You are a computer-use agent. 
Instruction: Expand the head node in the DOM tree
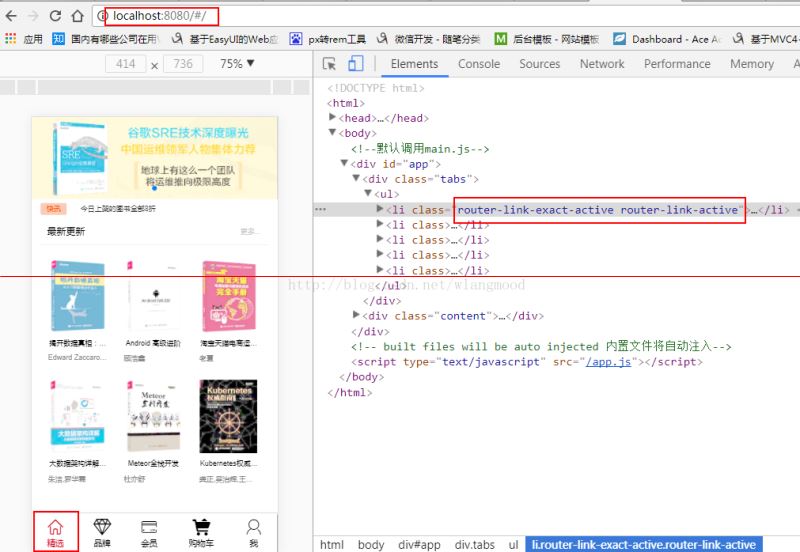click(332, 117)
